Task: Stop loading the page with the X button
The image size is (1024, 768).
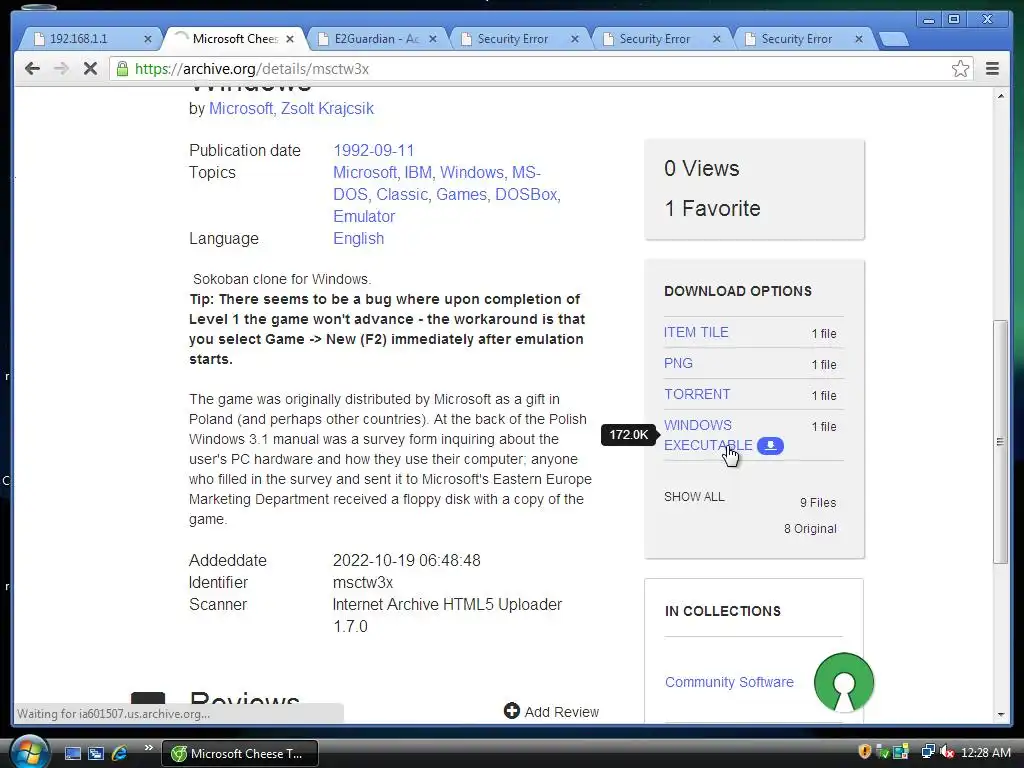Action: click(x=90, y=69)
